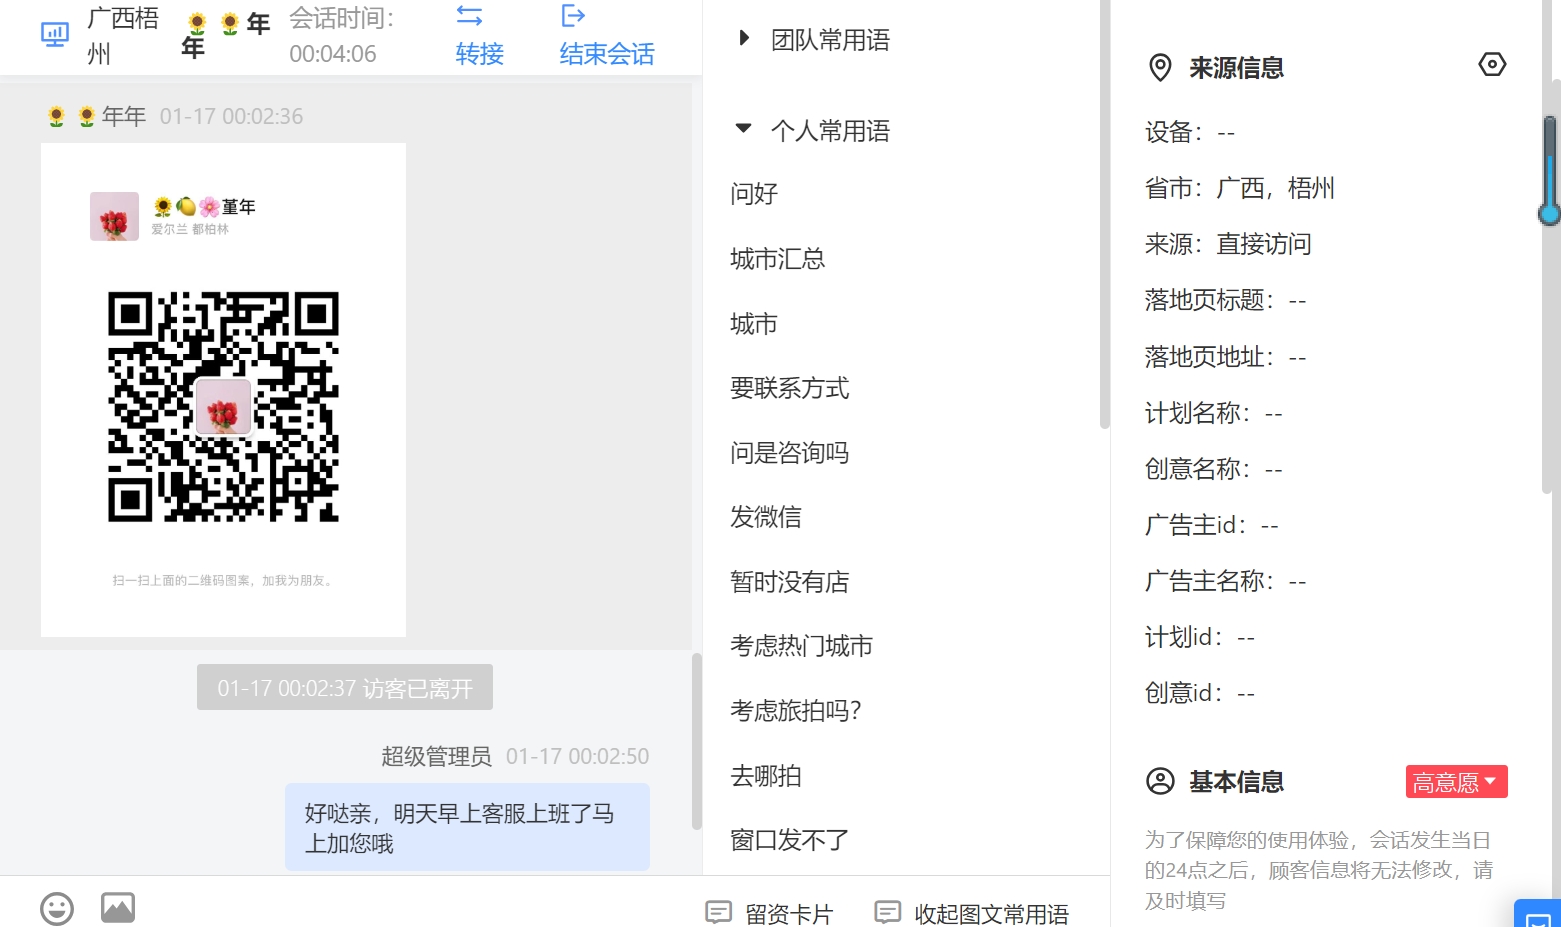
Task: Click the 设备 info row
Action: pos(1190,132)
